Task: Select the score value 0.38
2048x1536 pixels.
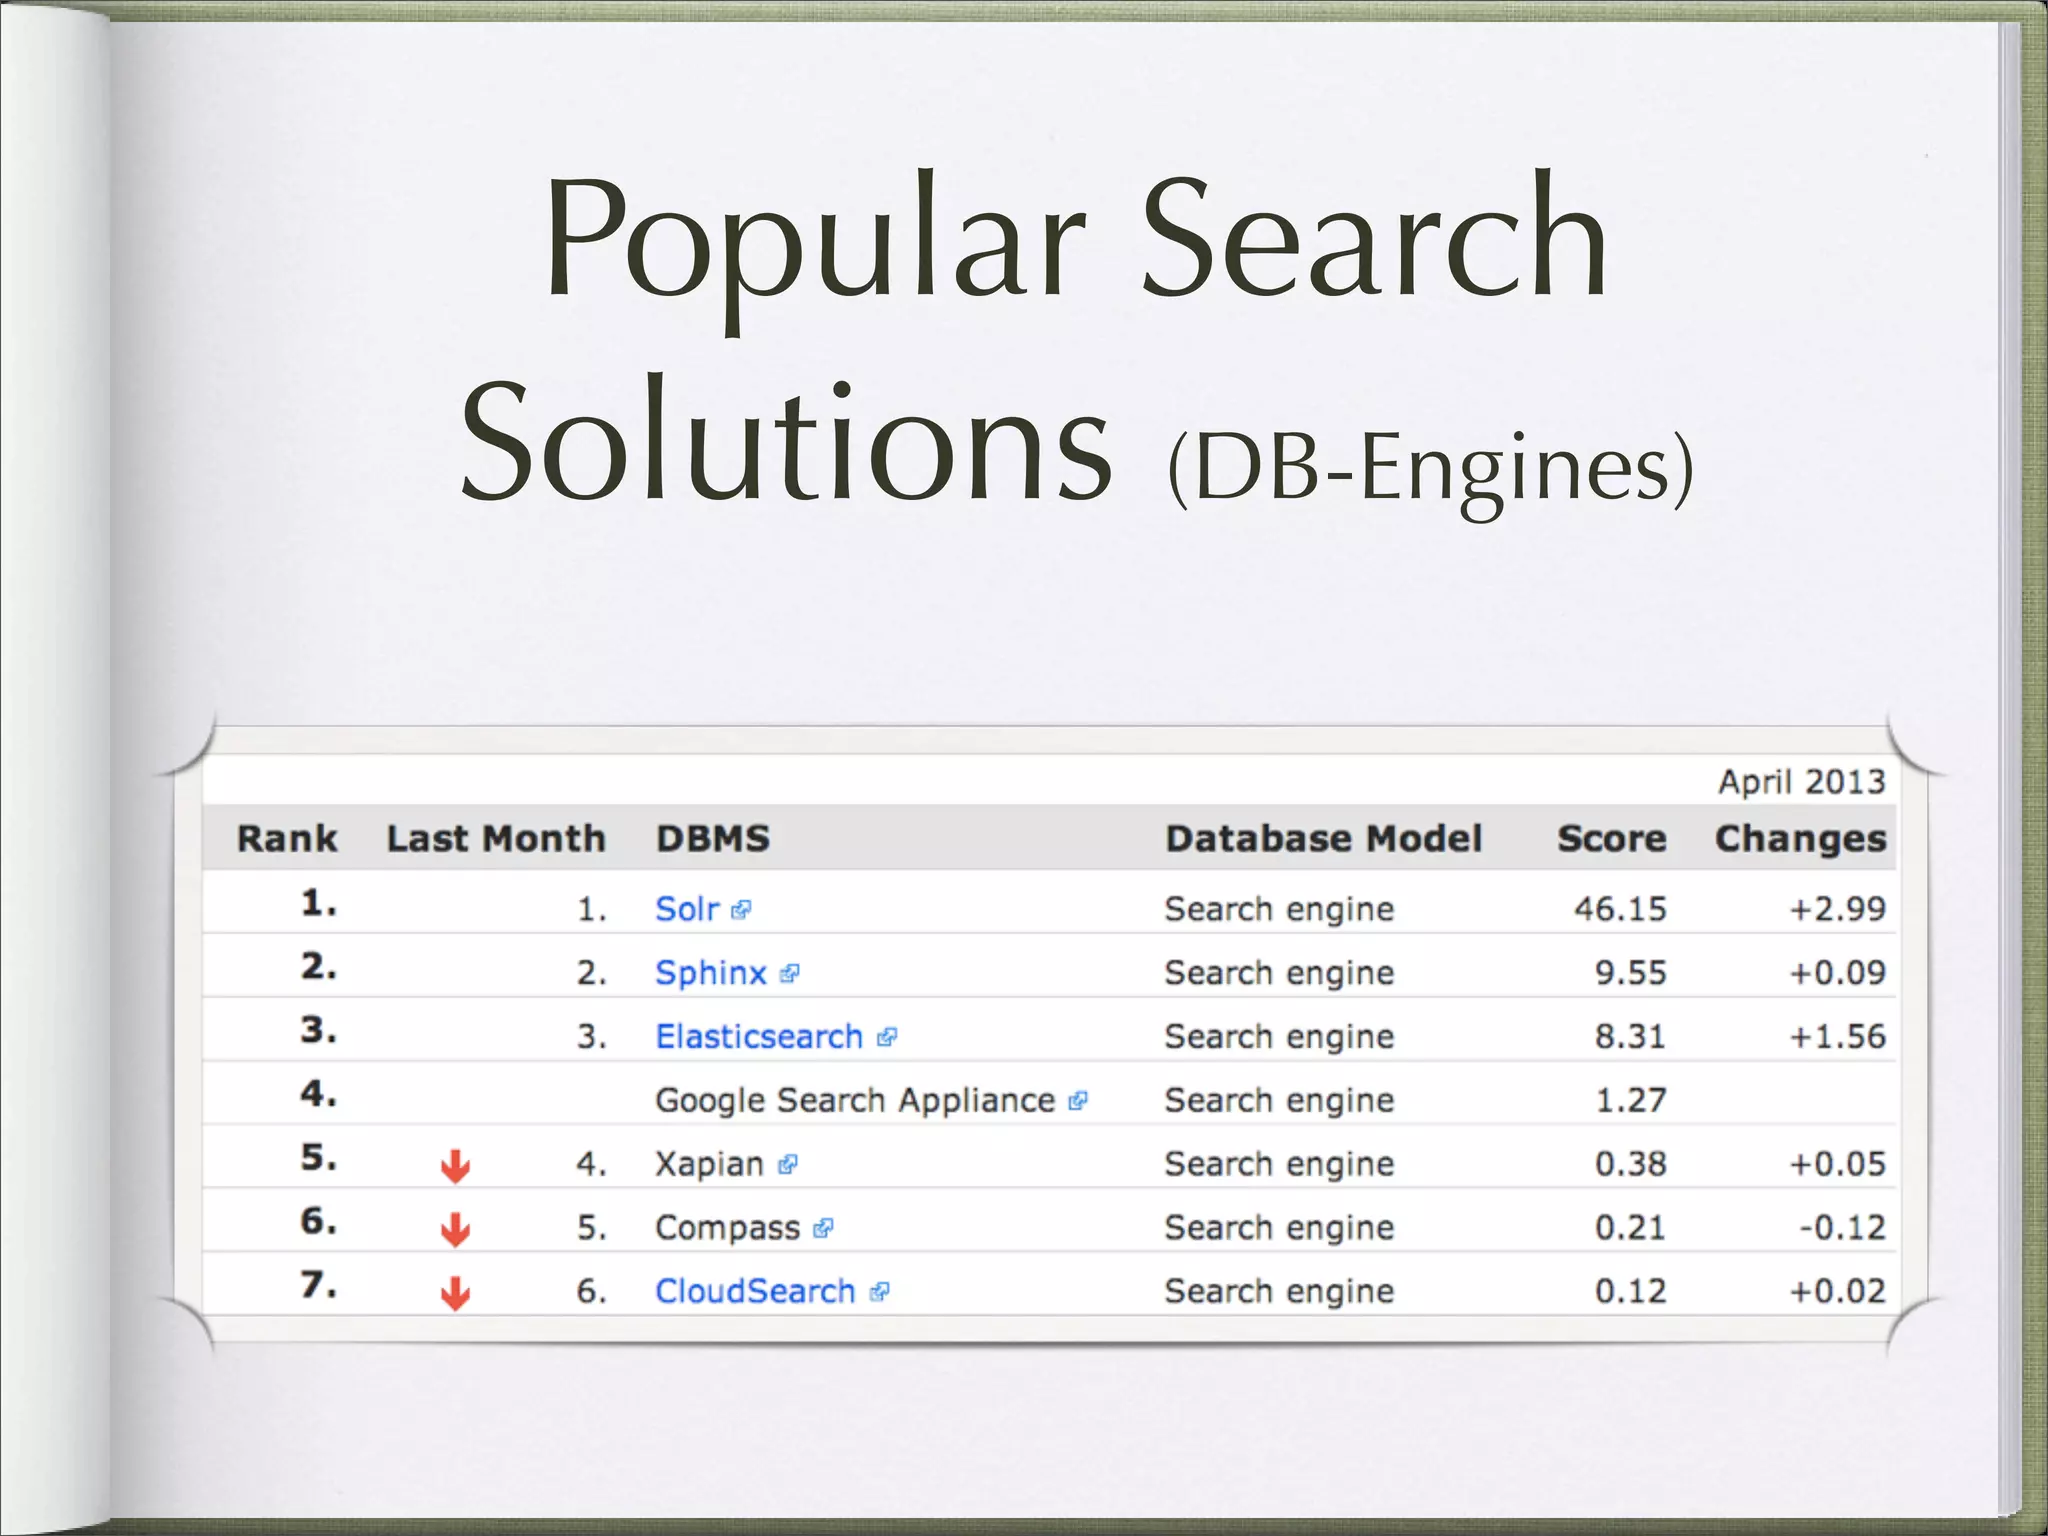Action: [1631, 1164]
